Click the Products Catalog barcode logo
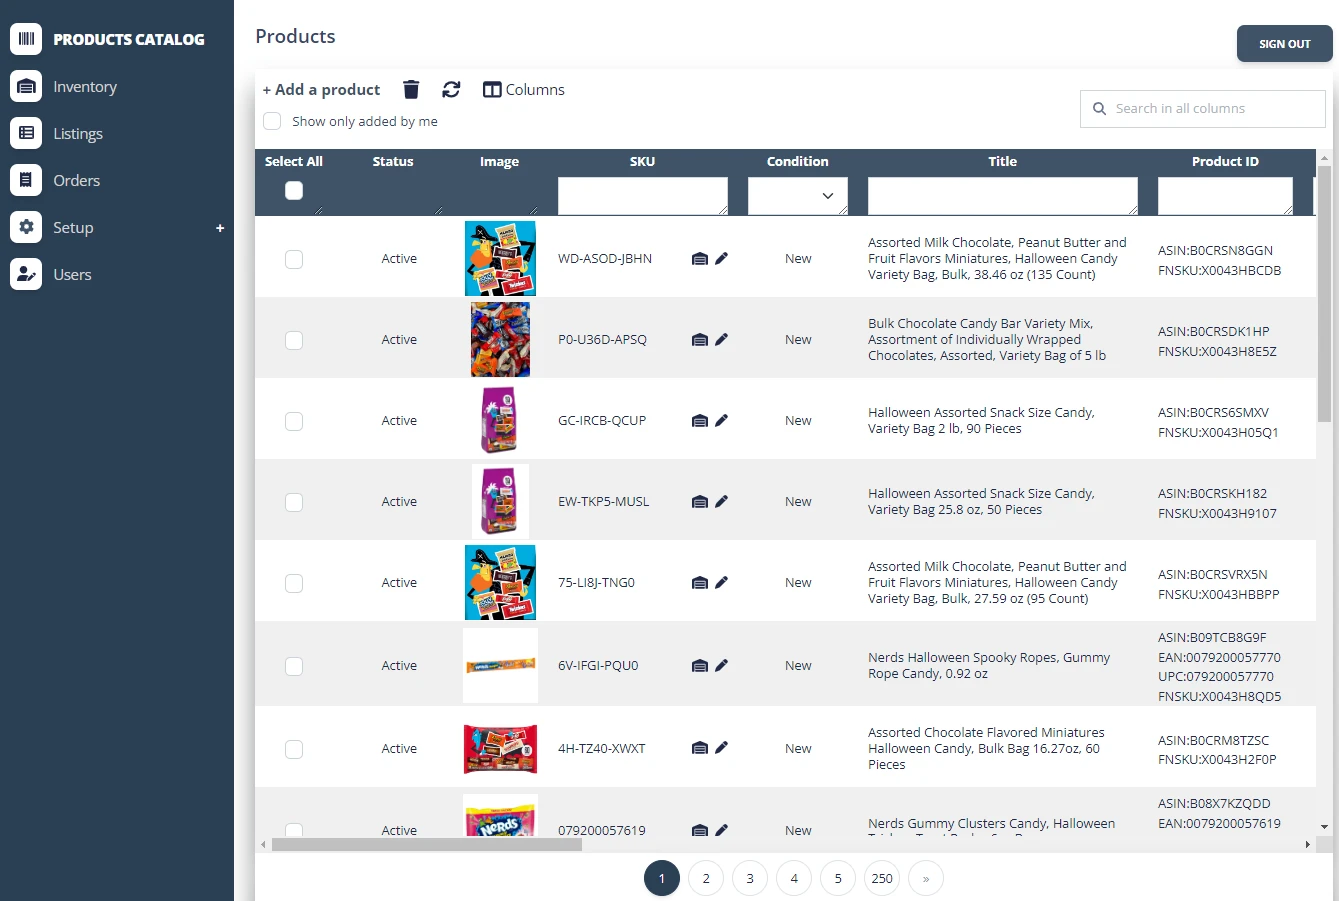Screen dimensions: 1339x901 [x=26, y=39]
